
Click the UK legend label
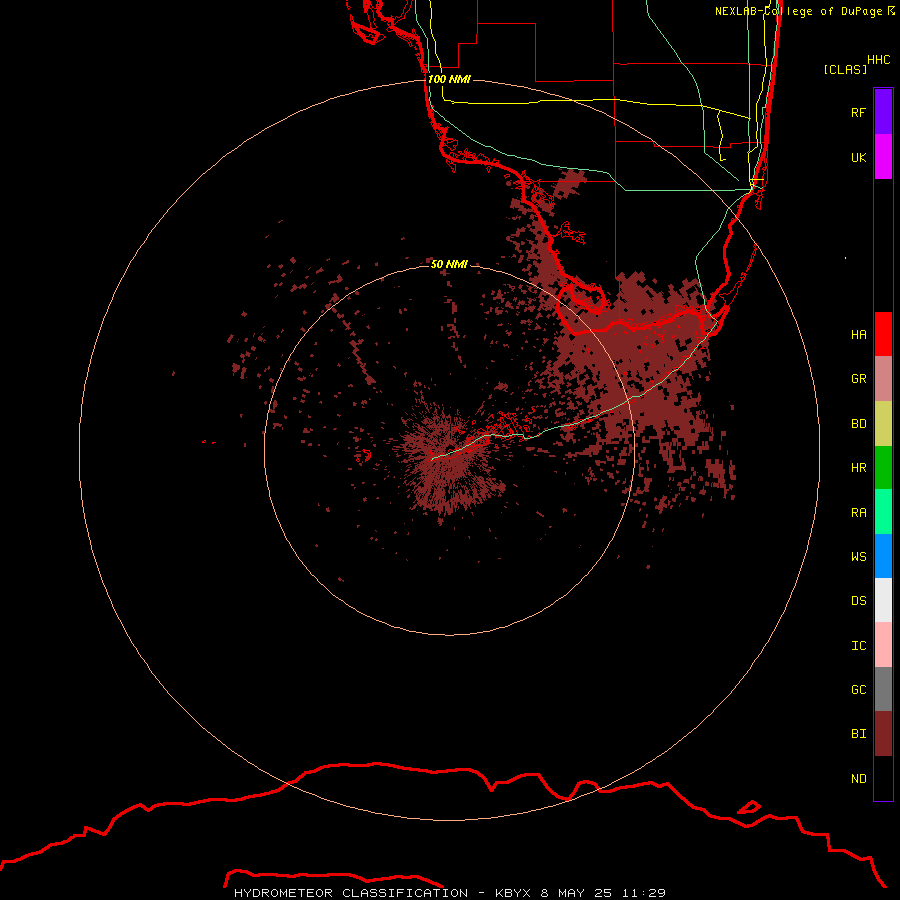pyautogui.click(x=858, y=157)
